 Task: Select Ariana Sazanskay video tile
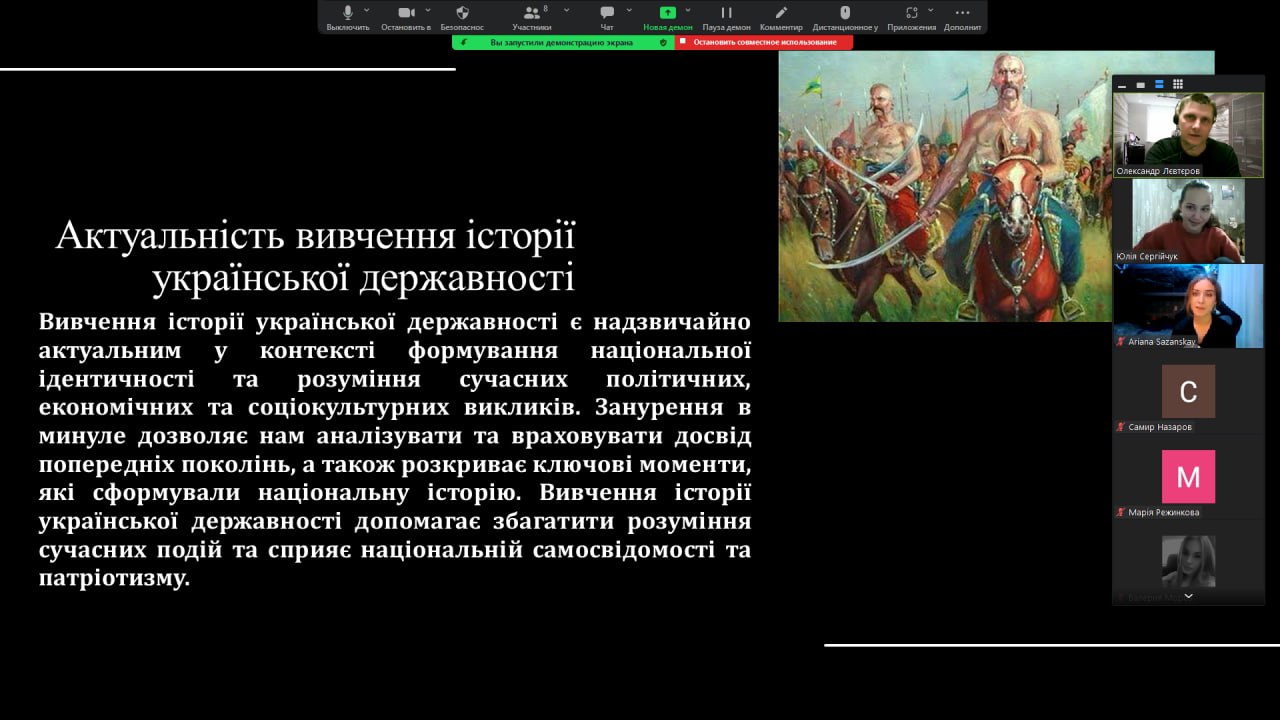click(1189, 306)
